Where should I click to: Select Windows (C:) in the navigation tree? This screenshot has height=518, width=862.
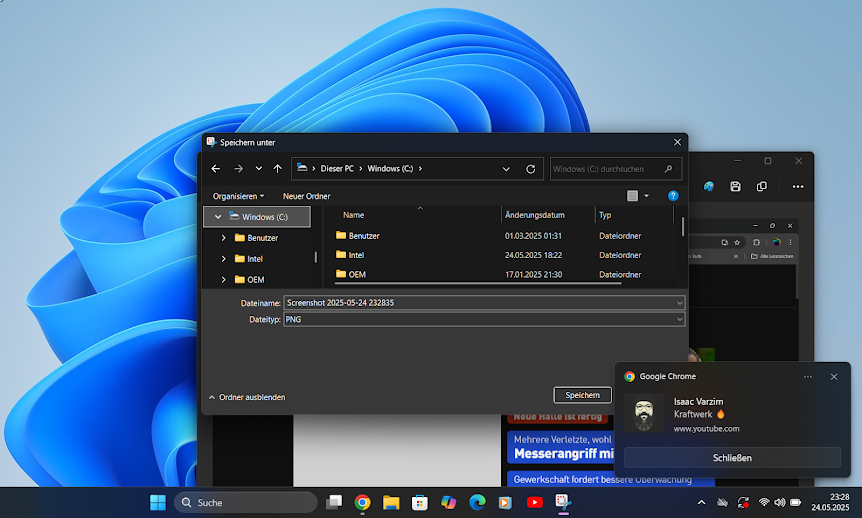point(257,217)
